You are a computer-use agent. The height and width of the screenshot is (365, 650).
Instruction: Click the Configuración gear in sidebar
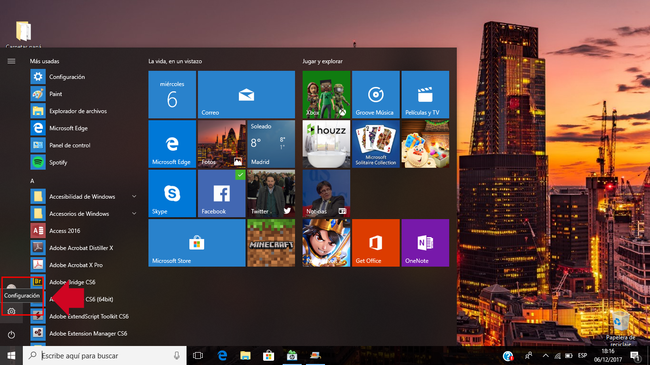11,311
